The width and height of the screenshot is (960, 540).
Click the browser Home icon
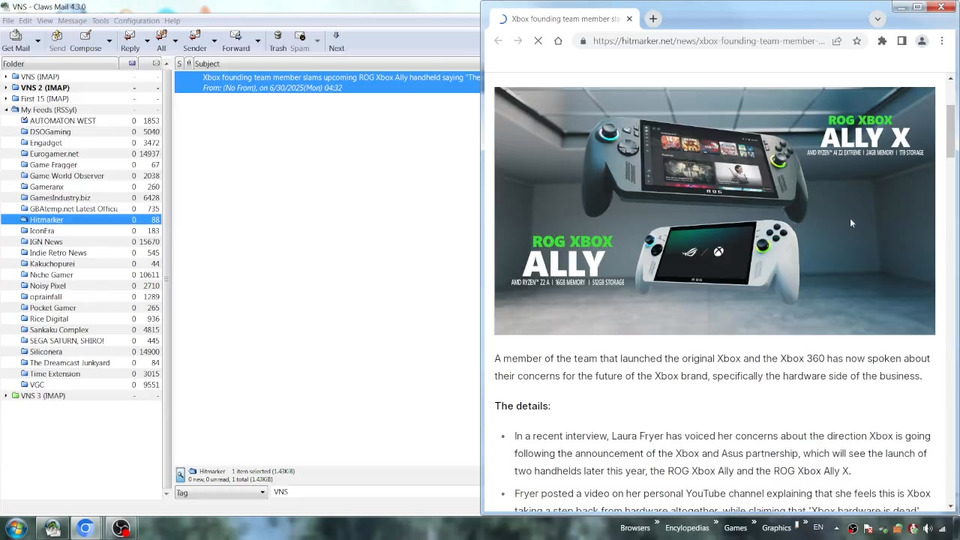click(x=558, y=41)
